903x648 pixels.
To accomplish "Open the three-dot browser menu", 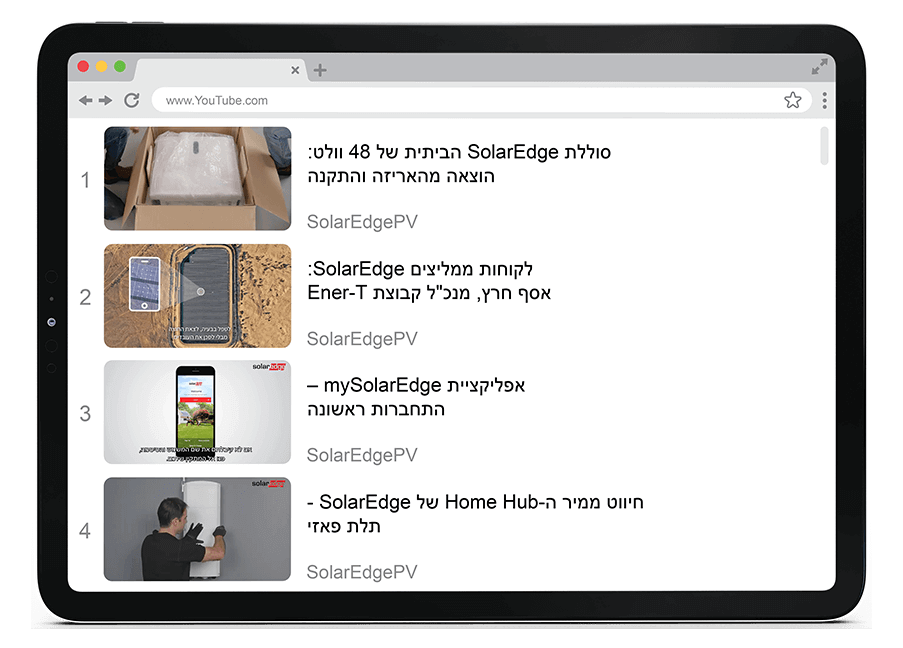I will [825, 101].
